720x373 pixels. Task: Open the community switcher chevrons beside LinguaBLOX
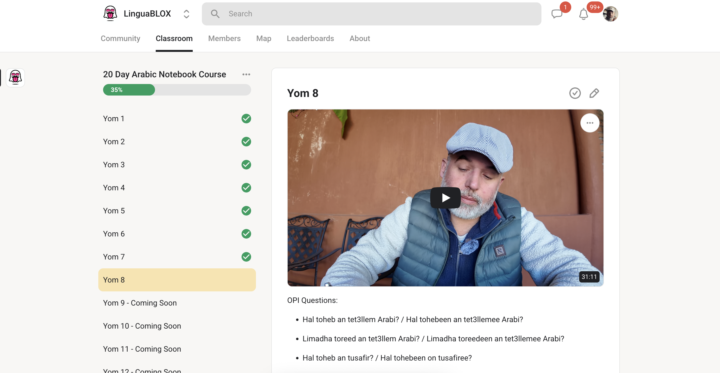point(186,14)
